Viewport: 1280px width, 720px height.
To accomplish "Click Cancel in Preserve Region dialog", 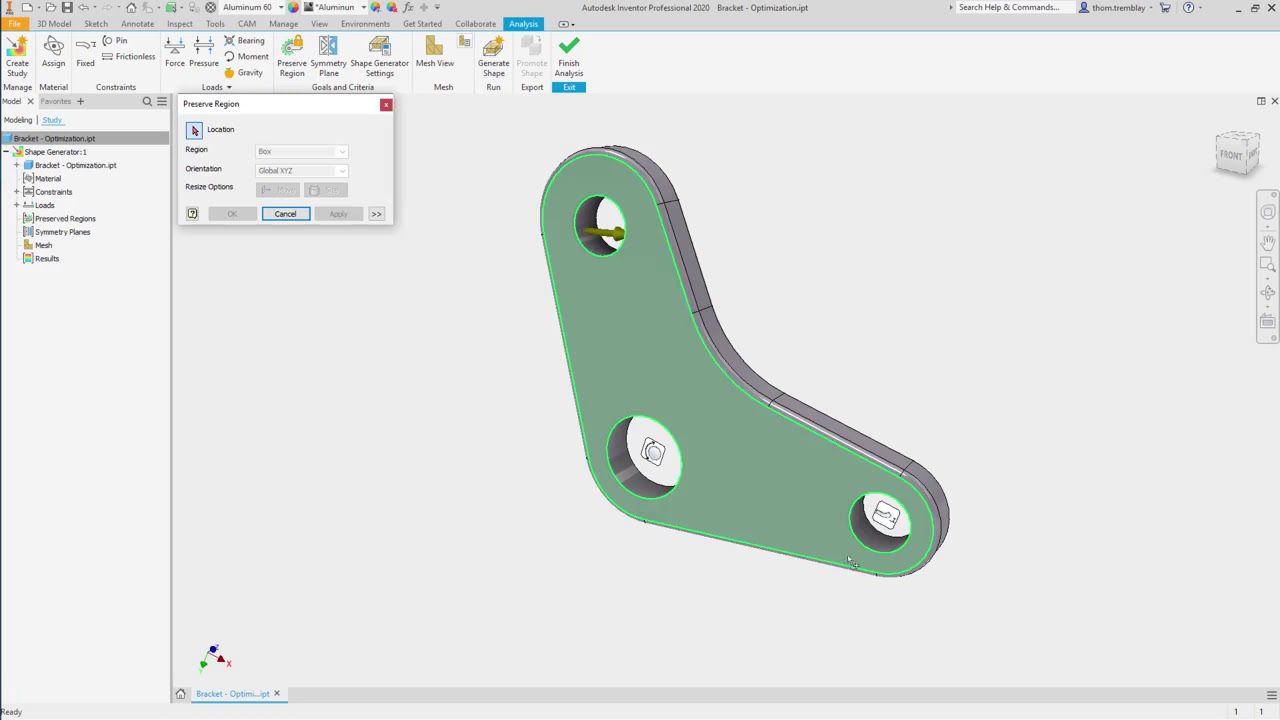I will click(x=285, y=214).
